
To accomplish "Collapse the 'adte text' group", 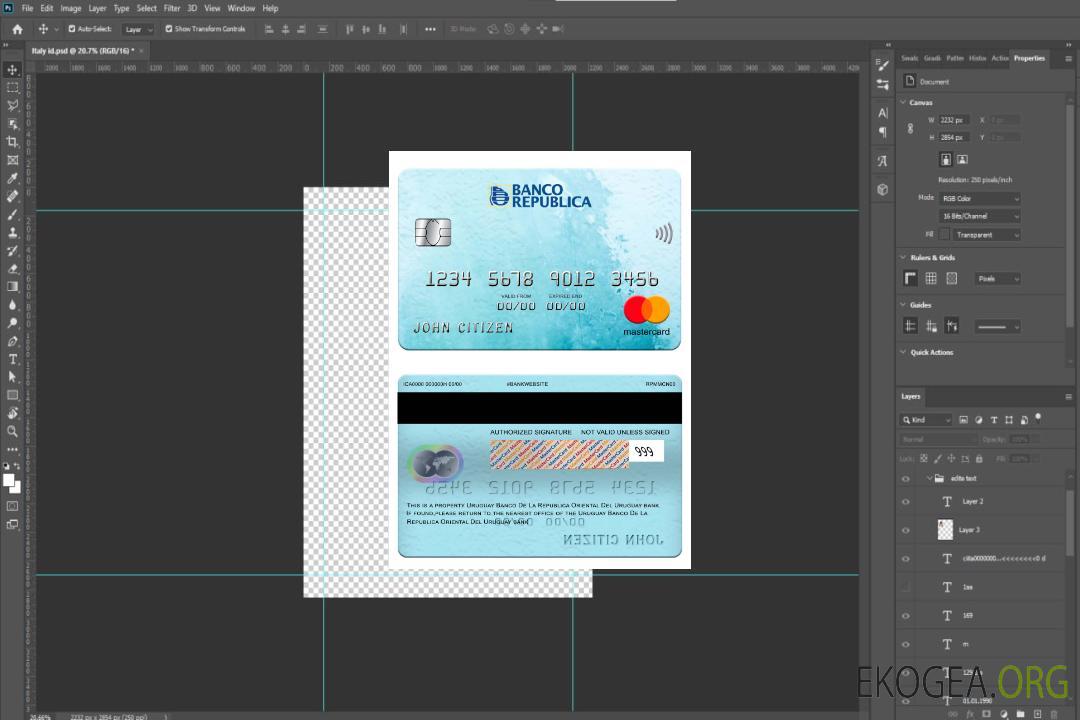I will pyautogui.click(x=929, y=478).
